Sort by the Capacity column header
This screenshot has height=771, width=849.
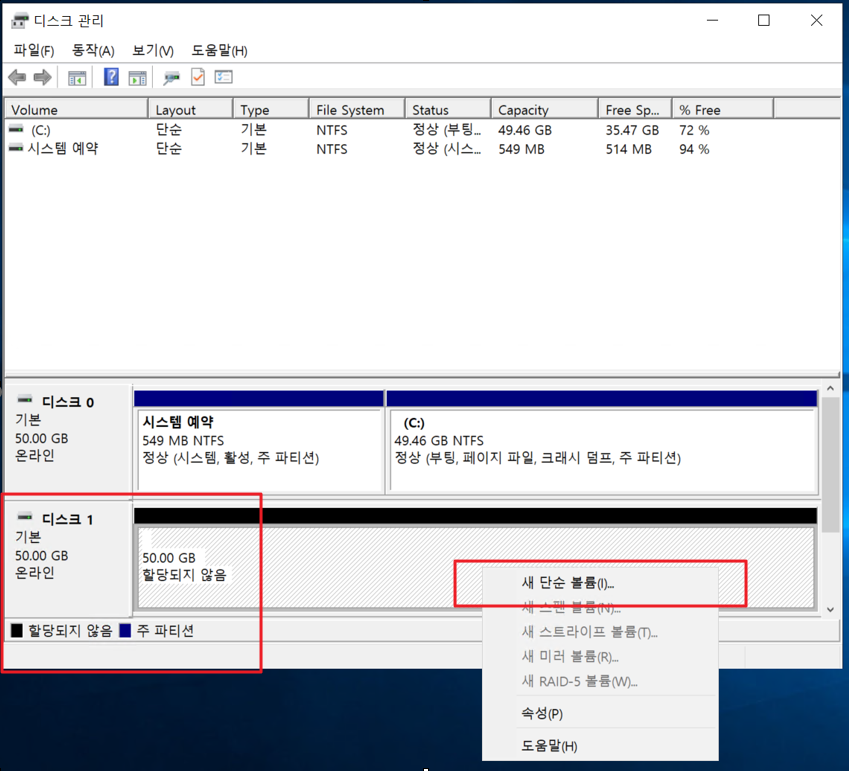coord(545,110)
